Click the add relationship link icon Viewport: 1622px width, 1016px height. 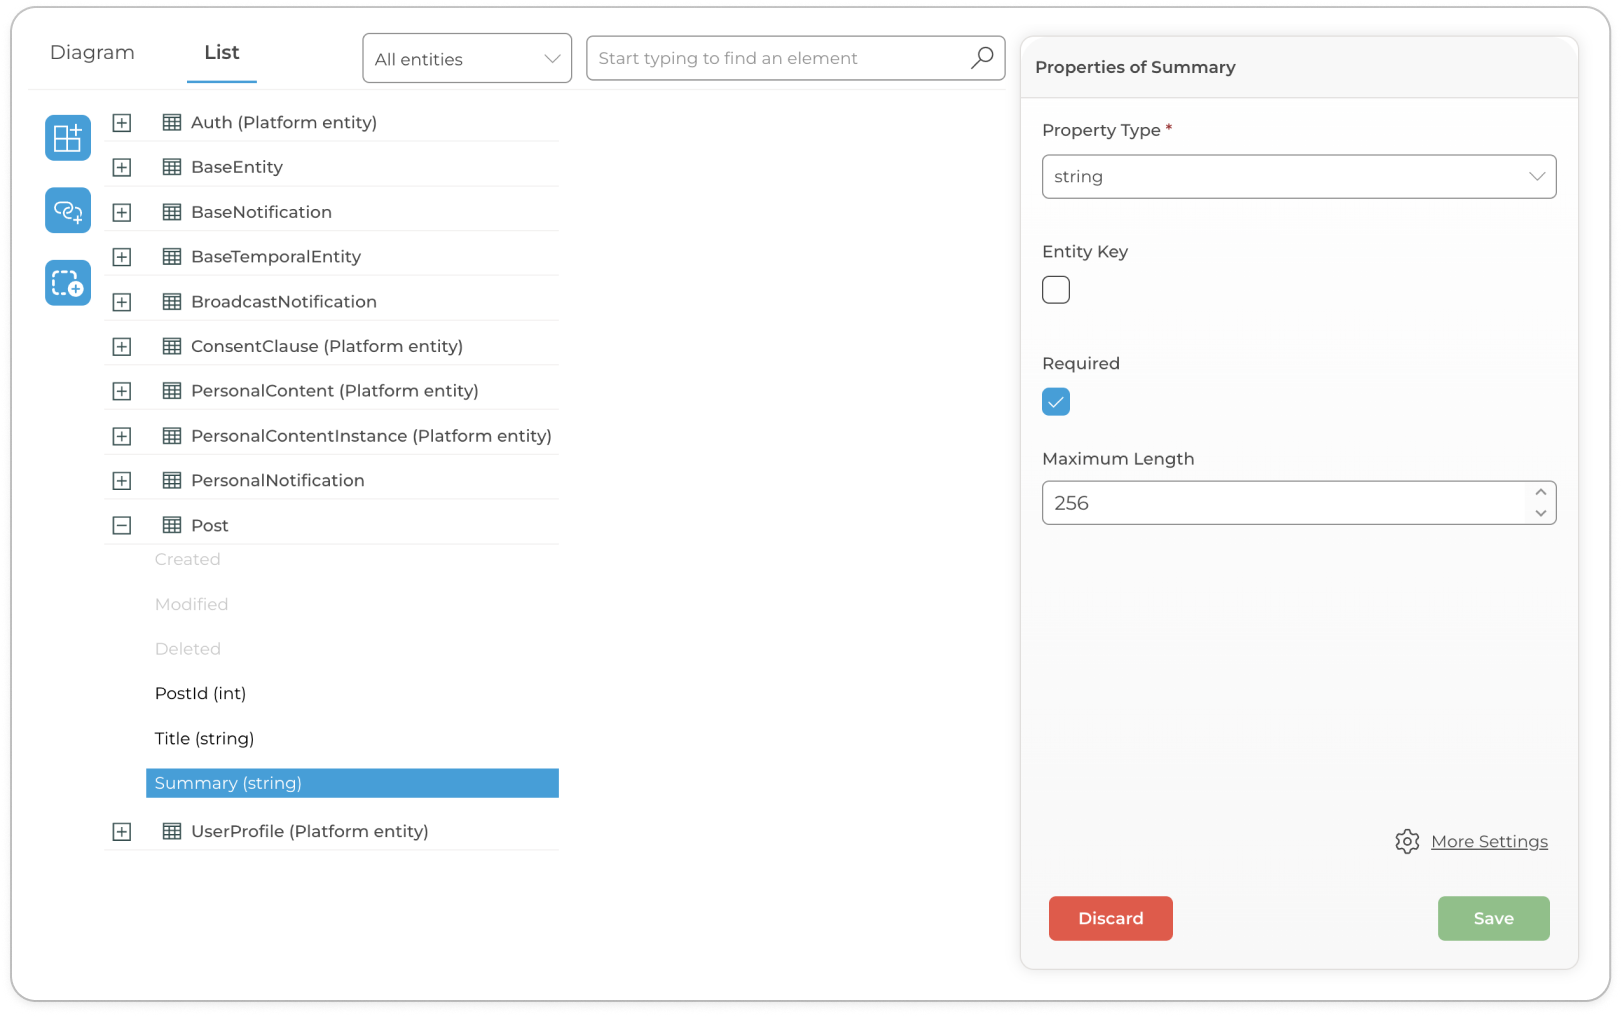point(68,211)
